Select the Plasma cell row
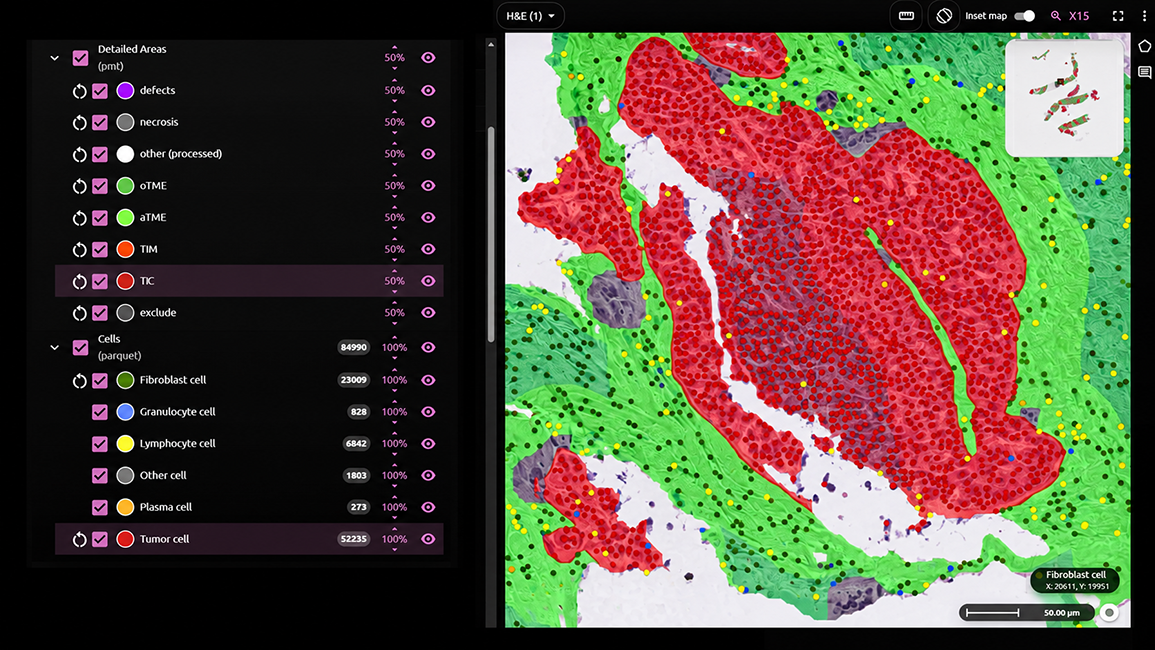This screenshot has height=650, width=1155. coord(249,507)
